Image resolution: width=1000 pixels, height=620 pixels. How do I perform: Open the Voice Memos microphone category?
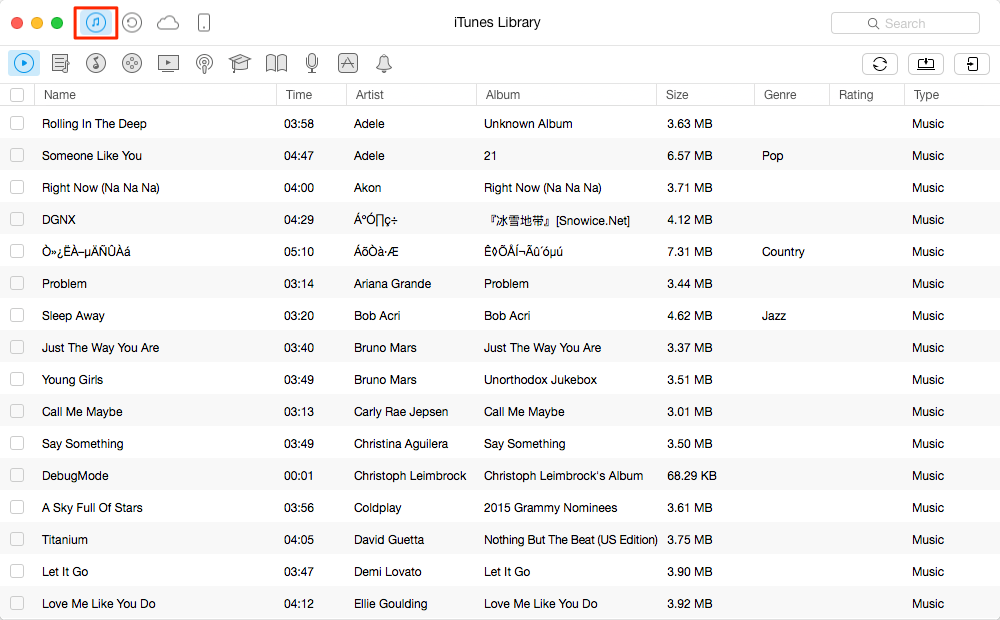click(312, 64)
